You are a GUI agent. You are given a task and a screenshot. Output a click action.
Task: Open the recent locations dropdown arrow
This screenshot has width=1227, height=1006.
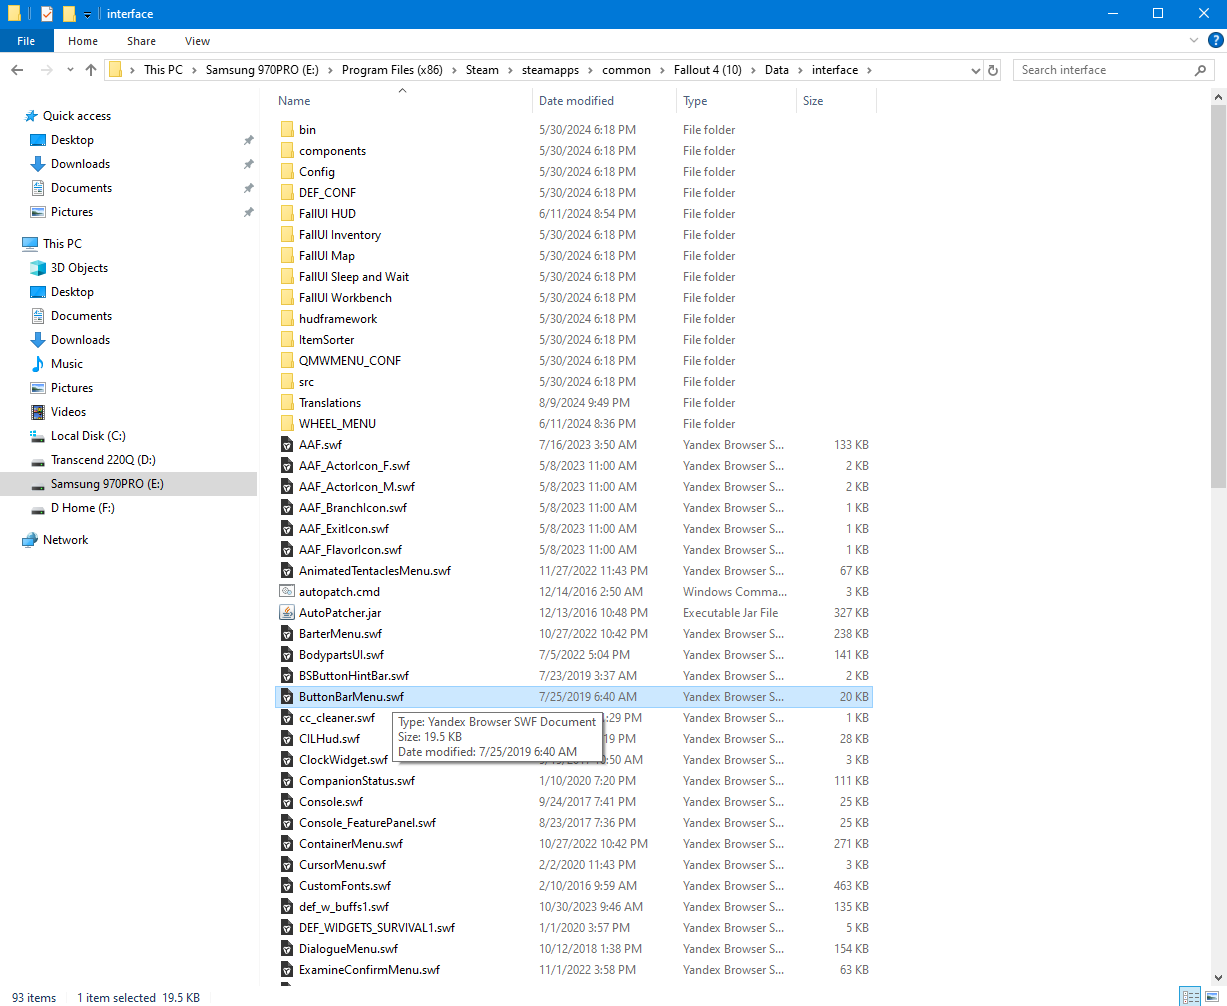[x=69, y=70]
